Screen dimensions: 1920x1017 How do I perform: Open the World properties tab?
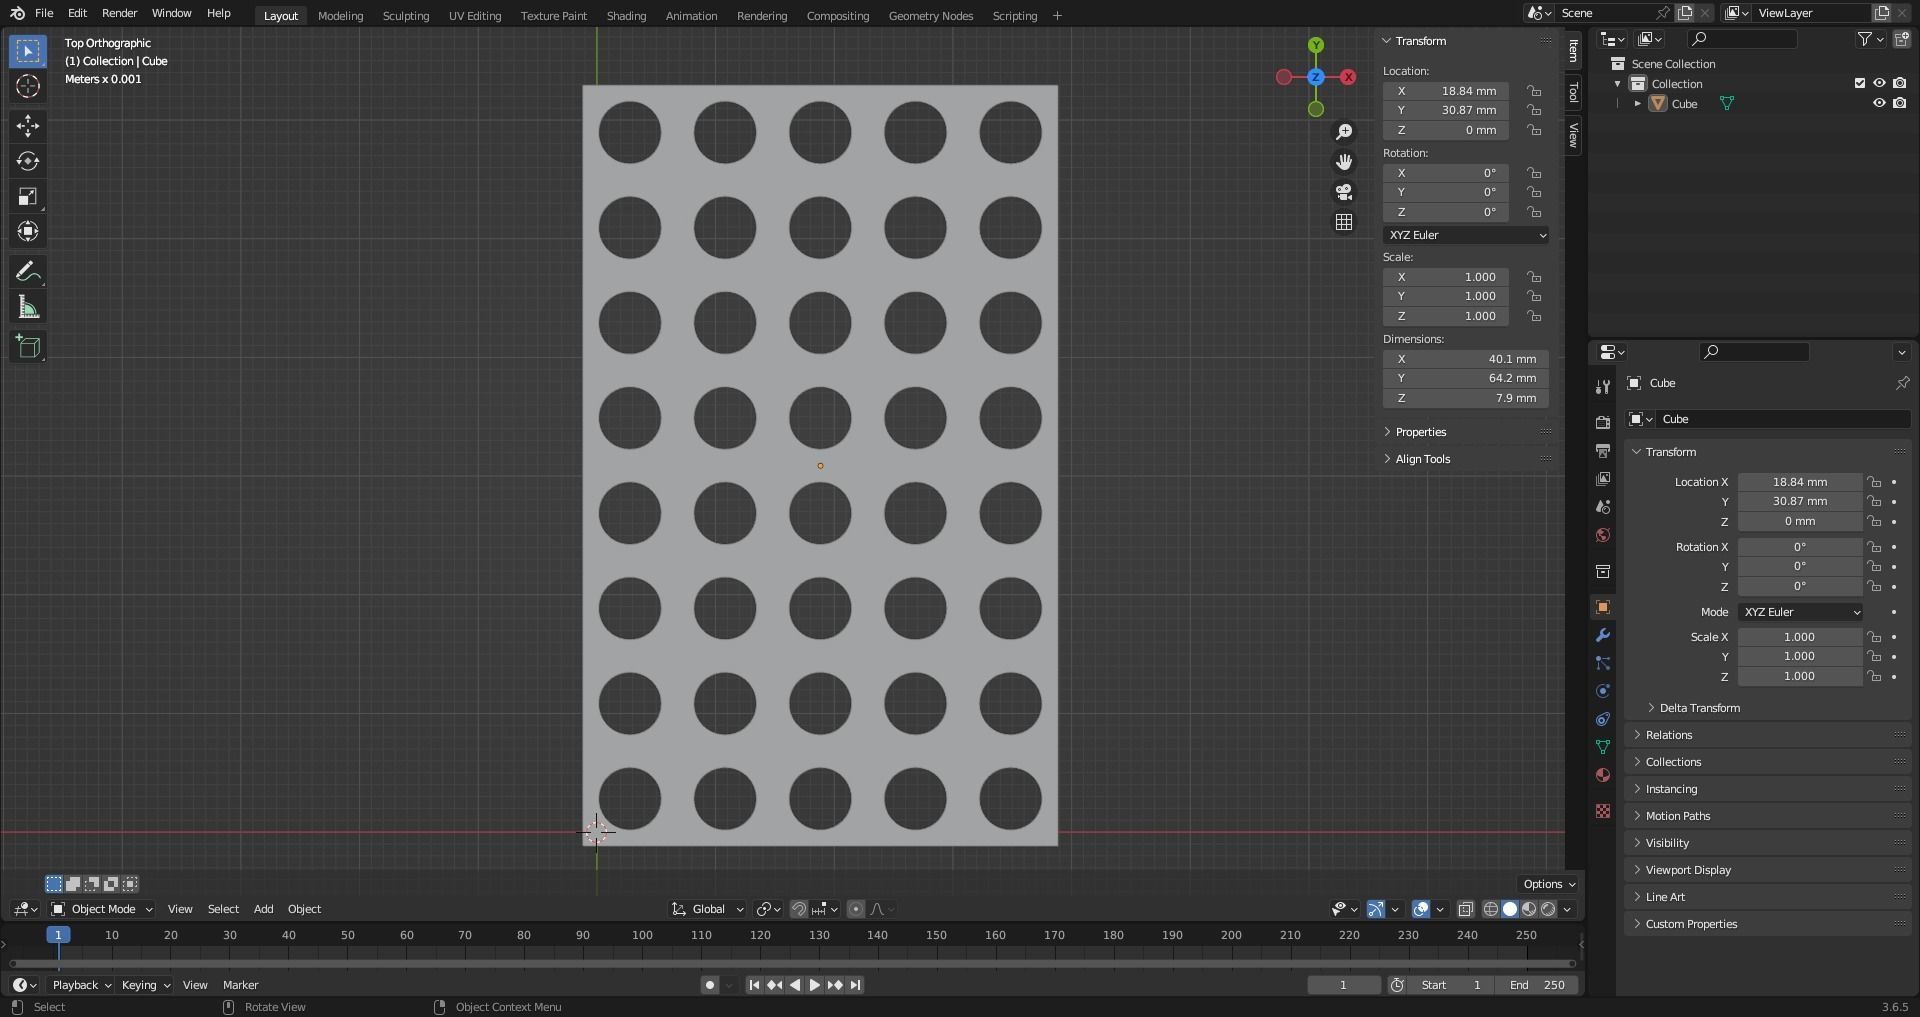point(1603,535)
